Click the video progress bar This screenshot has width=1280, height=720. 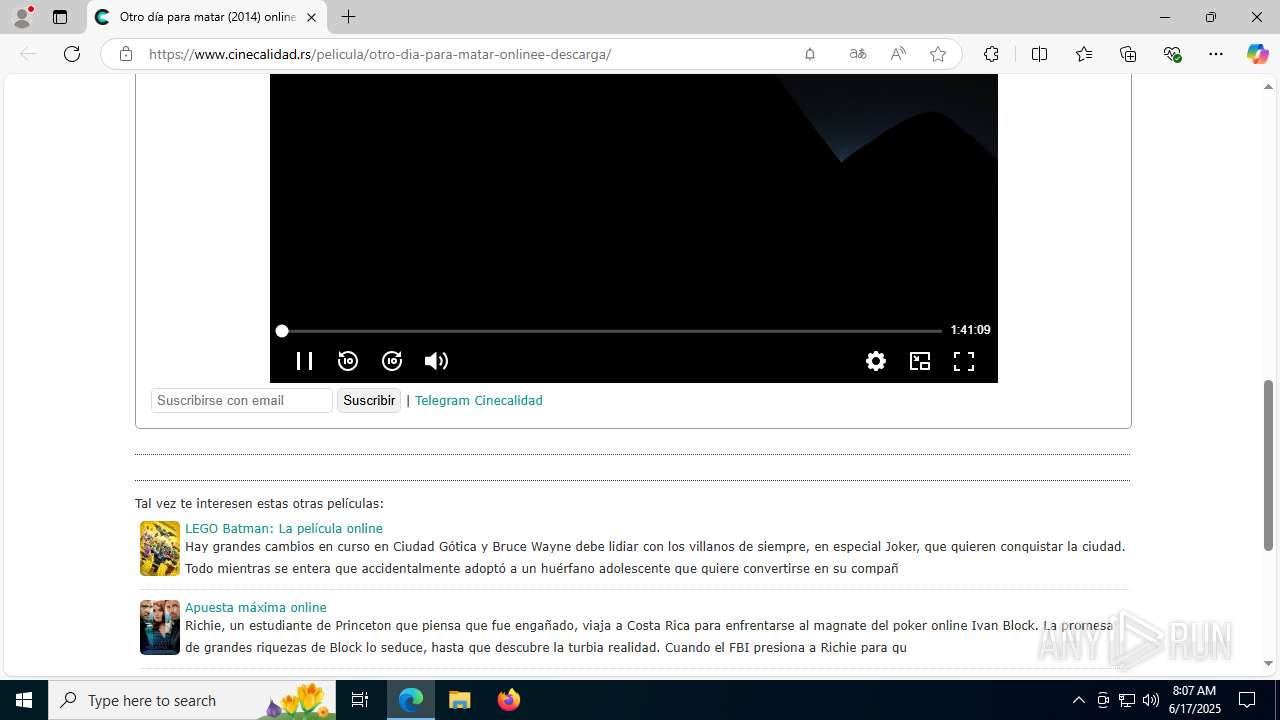click(612, 330)
